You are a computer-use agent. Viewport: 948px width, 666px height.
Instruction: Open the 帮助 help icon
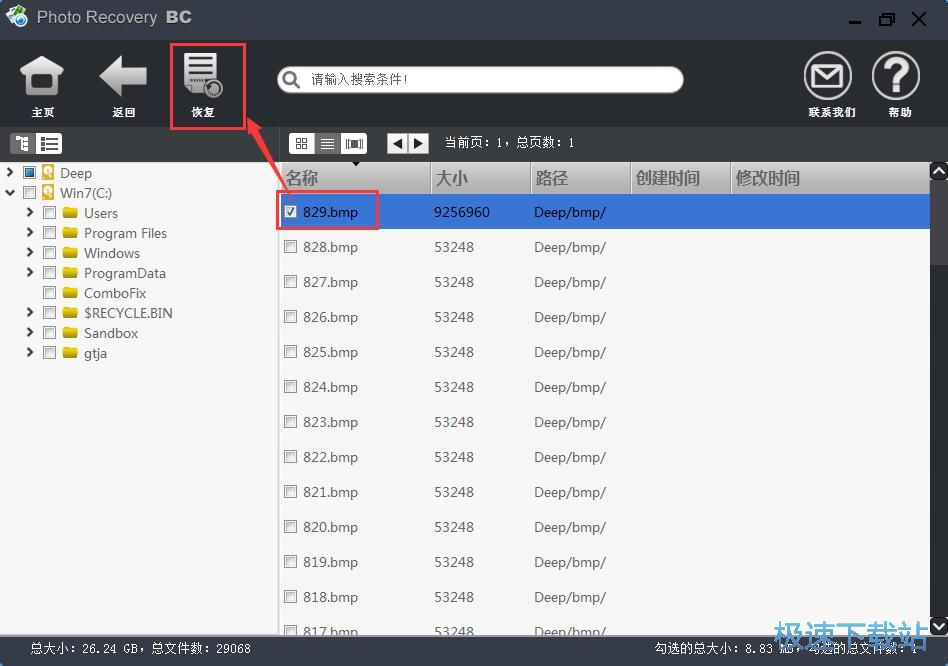896,76
